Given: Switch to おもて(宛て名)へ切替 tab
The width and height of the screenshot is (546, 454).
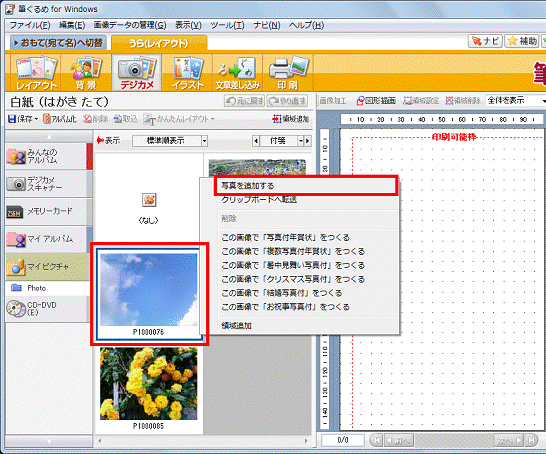Looking at the screenshot, I should tap(58, 42).
